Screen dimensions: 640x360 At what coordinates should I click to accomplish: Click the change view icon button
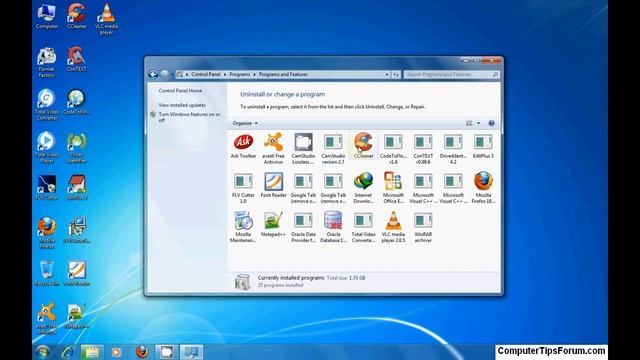[469, 123]
